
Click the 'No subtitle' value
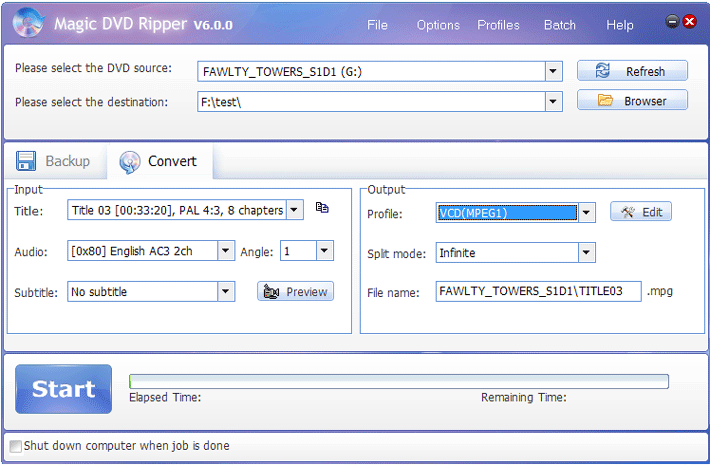(x=99, y=292)
